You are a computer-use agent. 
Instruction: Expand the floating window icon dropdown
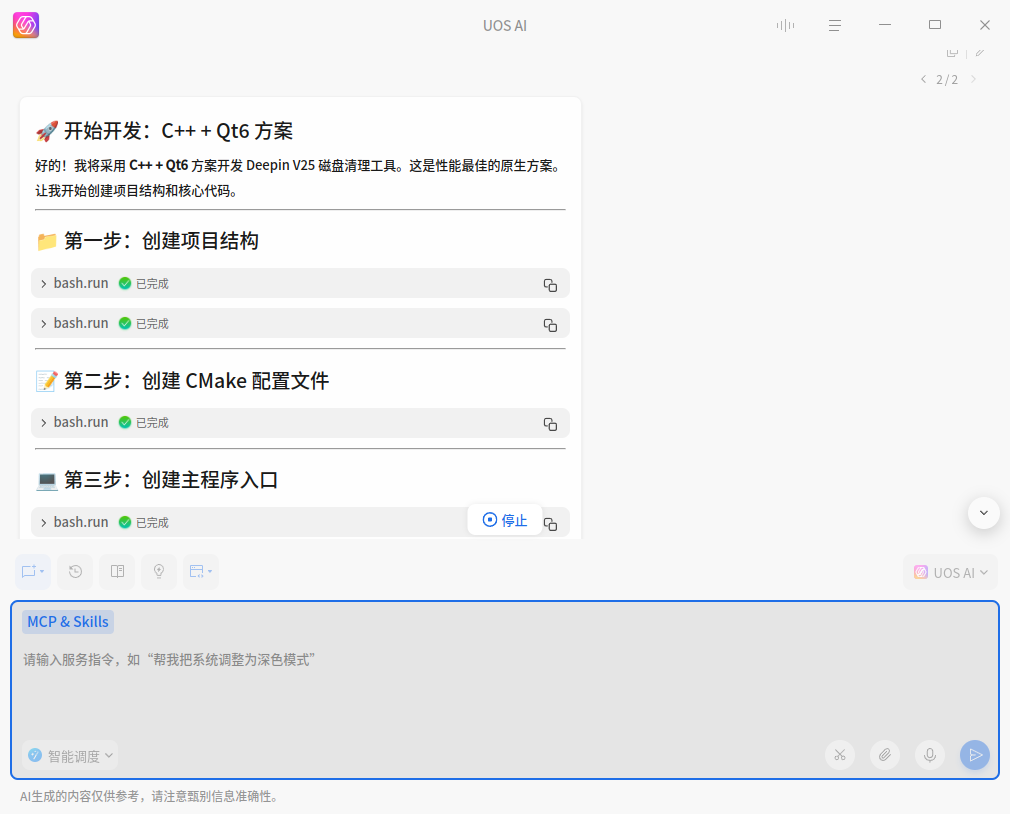(x=200, y=571)
